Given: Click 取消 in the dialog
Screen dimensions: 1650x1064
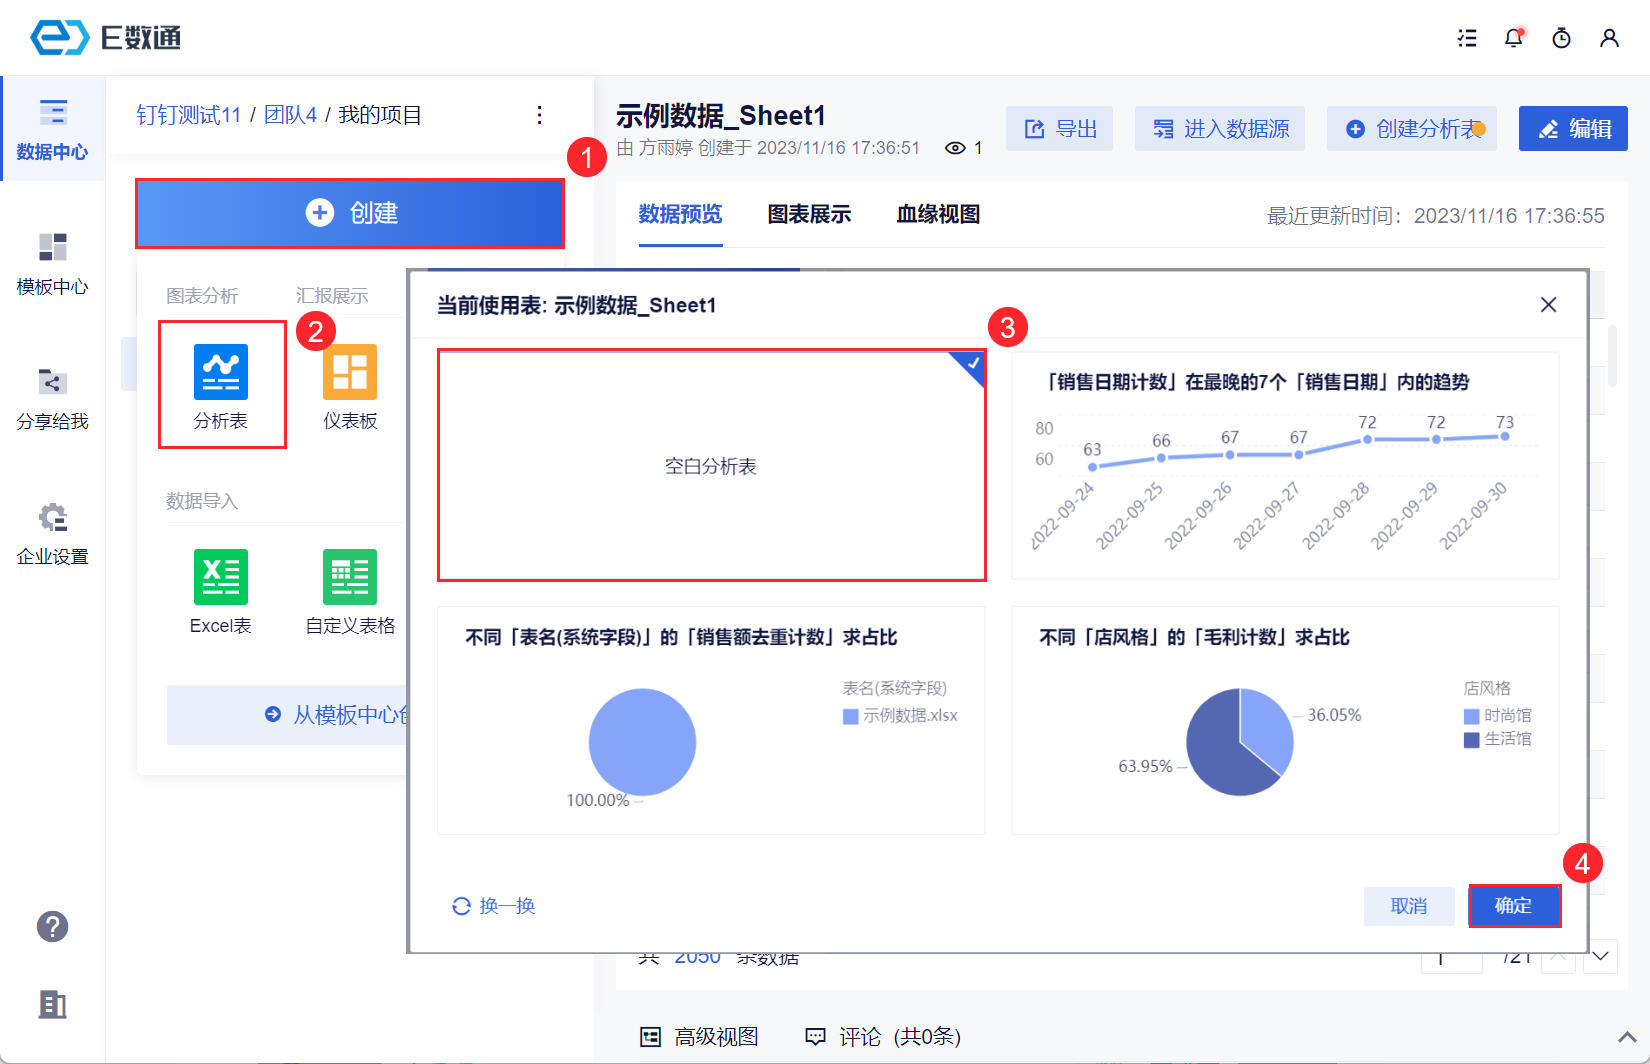Looking at the screenshot, I should tap(1409, 906).
